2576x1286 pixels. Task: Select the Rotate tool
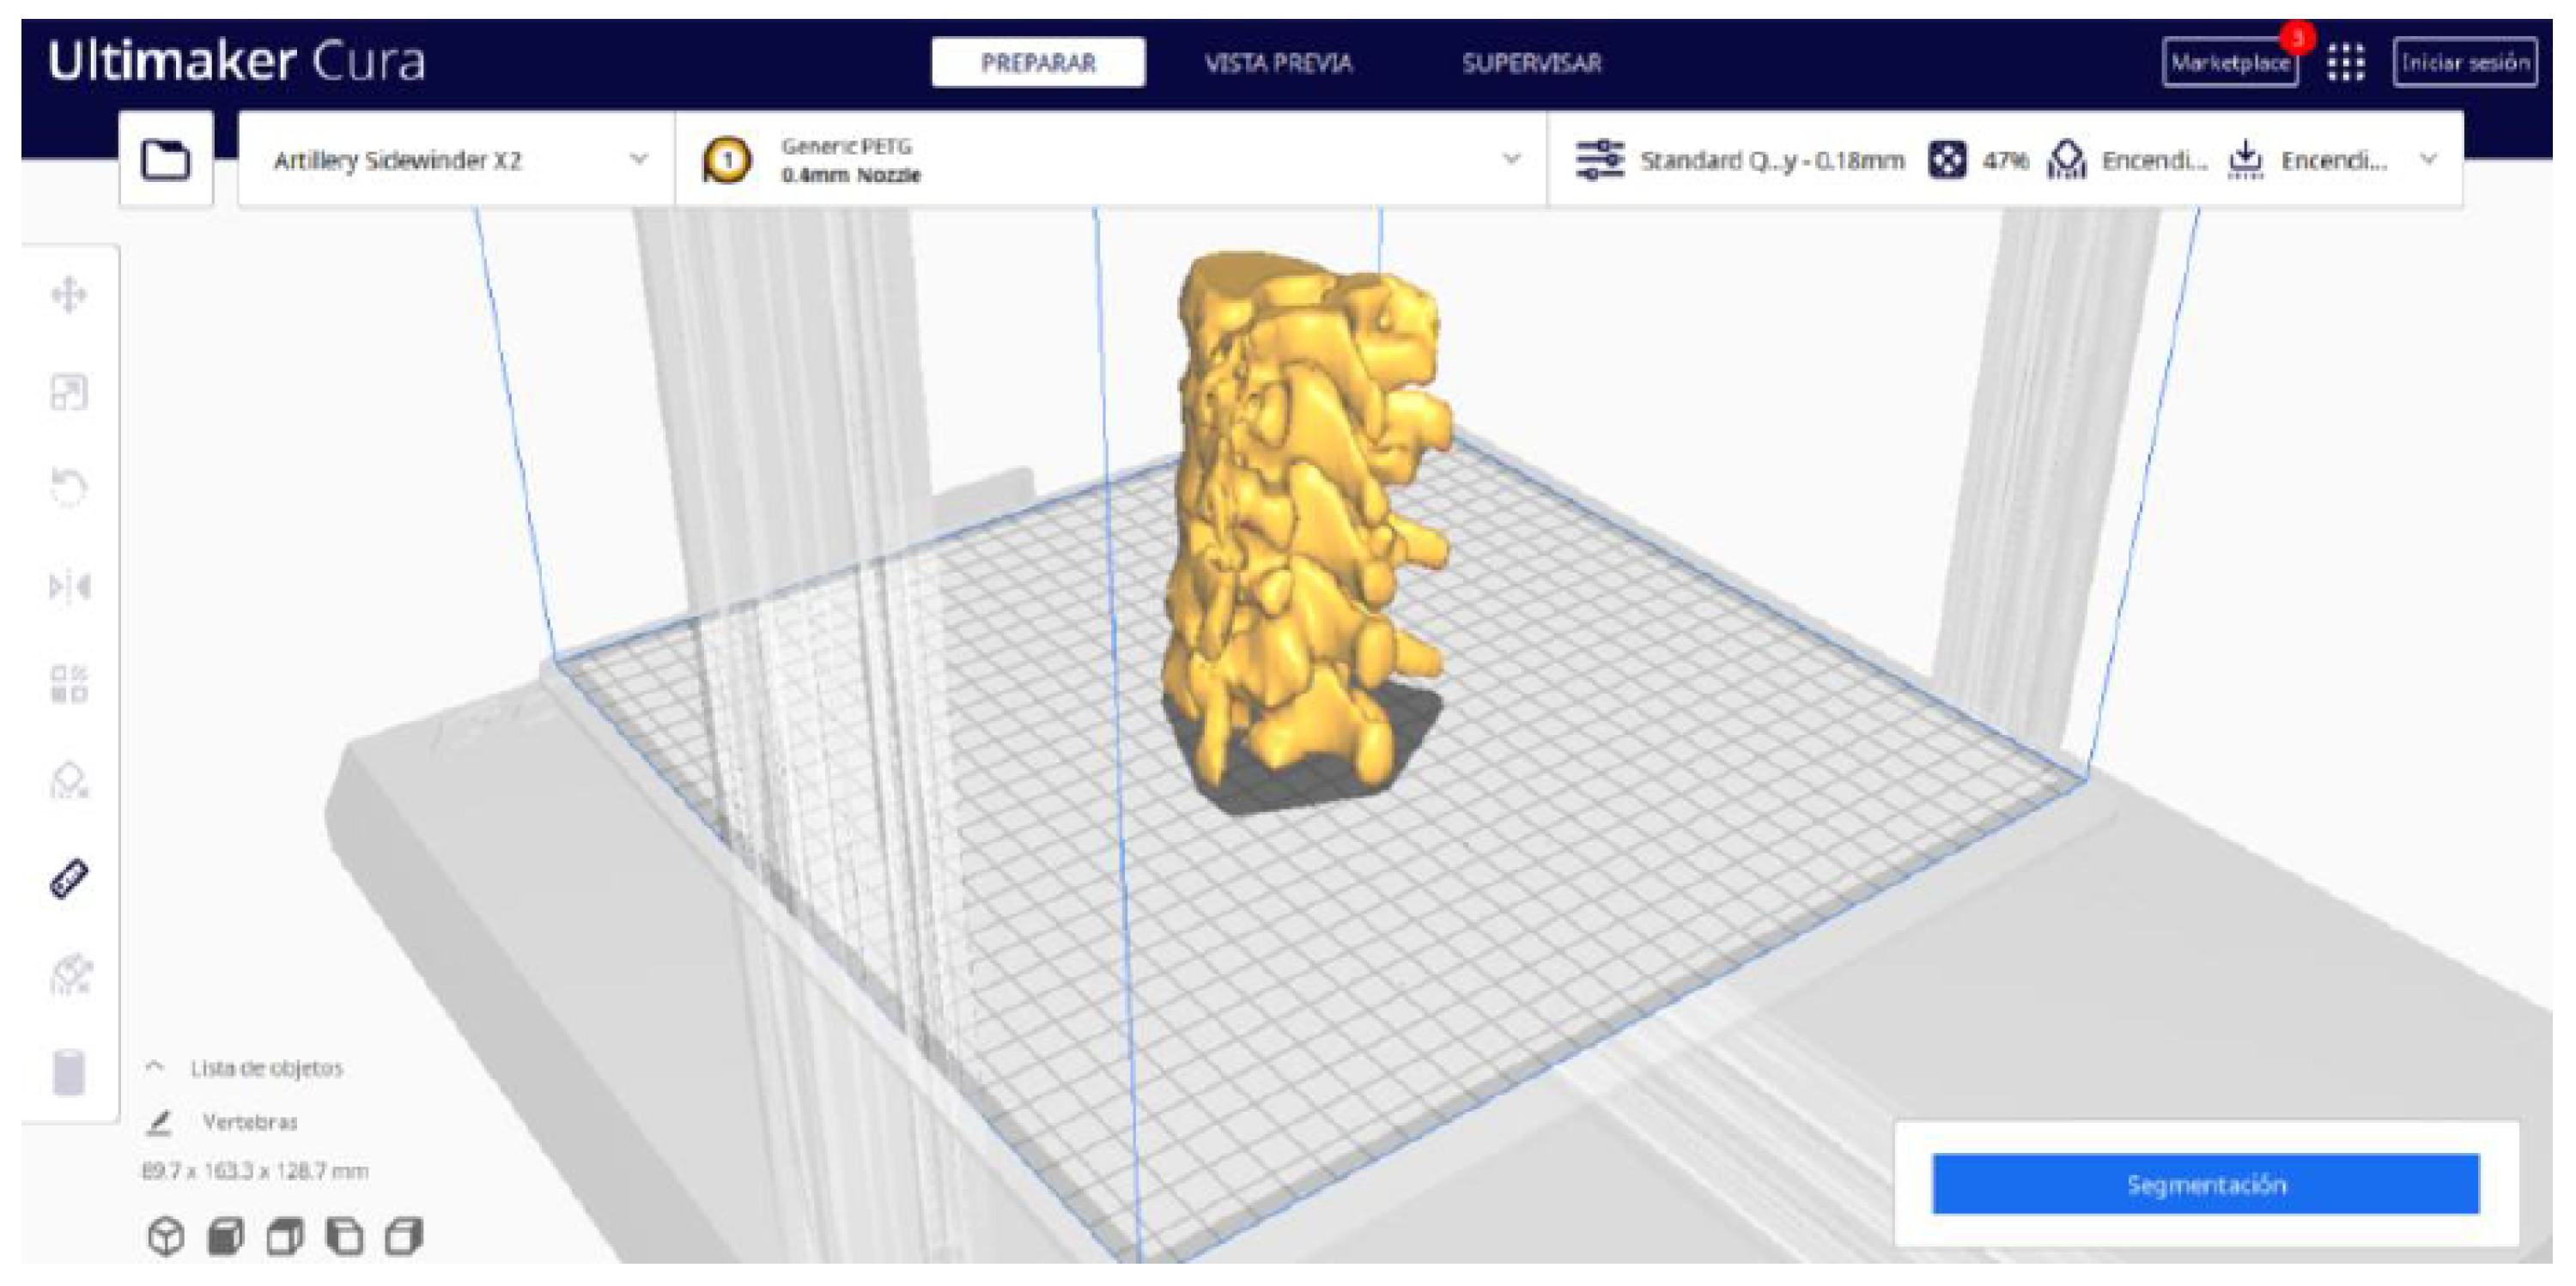[69, 488]
